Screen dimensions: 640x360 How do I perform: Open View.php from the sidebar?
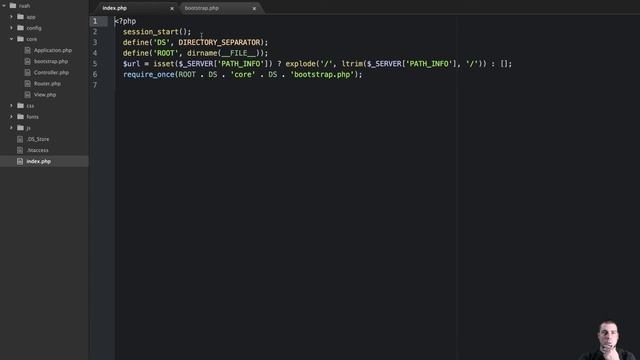coord(45,94)
